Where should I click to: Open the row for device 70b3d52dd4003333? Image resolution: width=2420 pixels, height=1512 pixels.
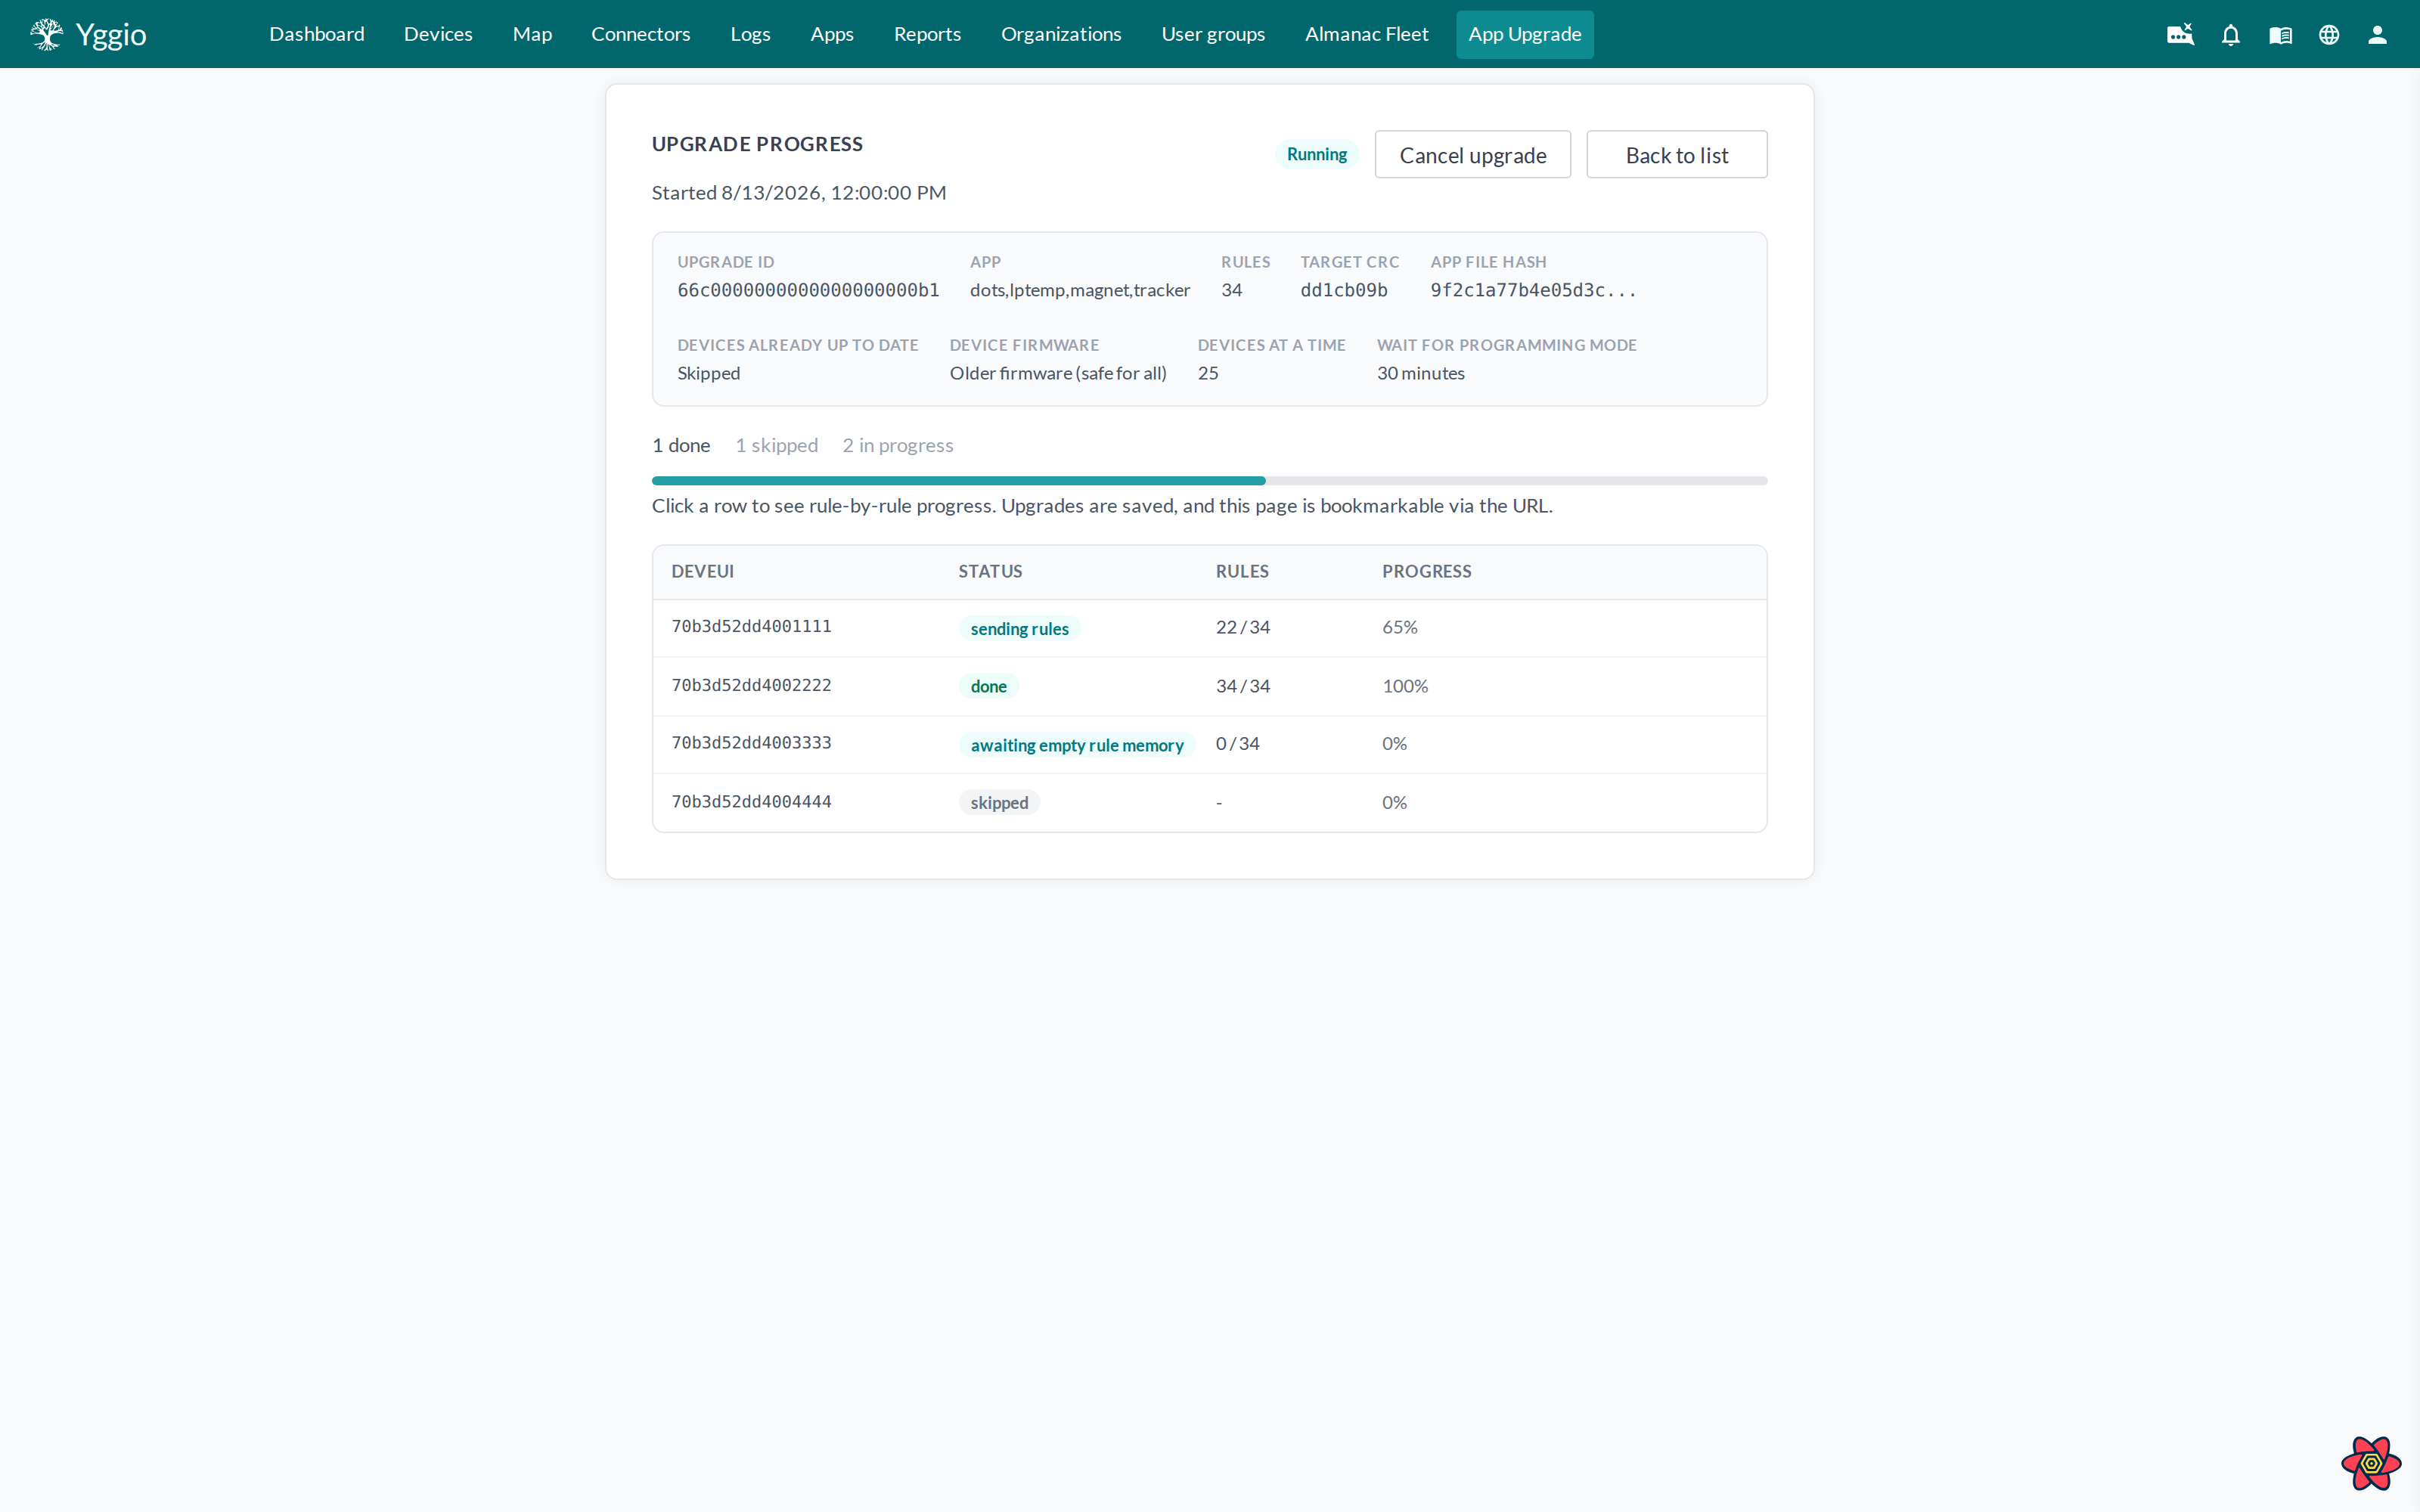coord(1209,744)
